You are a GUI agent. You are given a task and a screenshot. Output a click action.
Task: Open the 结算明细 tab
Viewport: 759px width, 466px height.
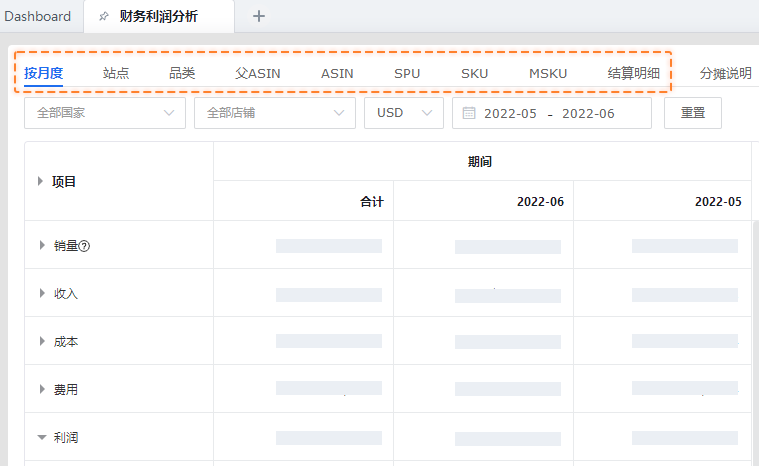pyautogui.click(x=634, y=74)
